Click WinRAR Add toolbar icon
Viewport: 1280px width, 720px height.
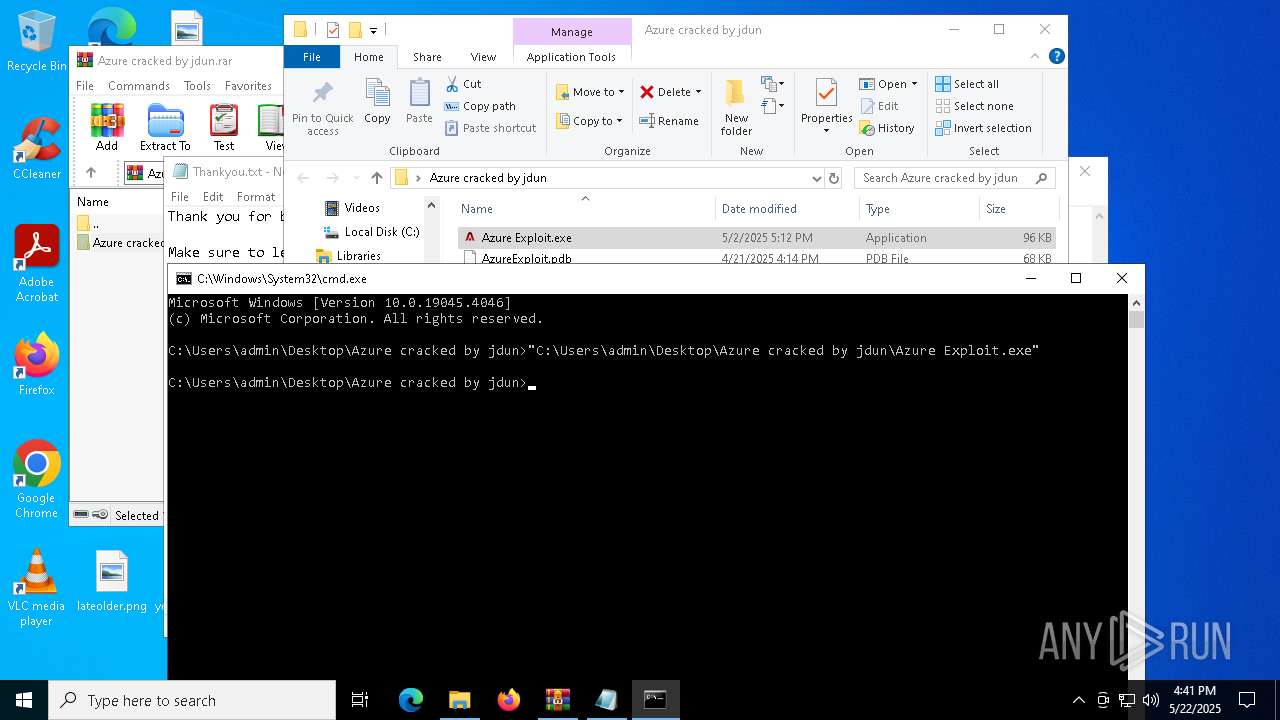[107, 127]
